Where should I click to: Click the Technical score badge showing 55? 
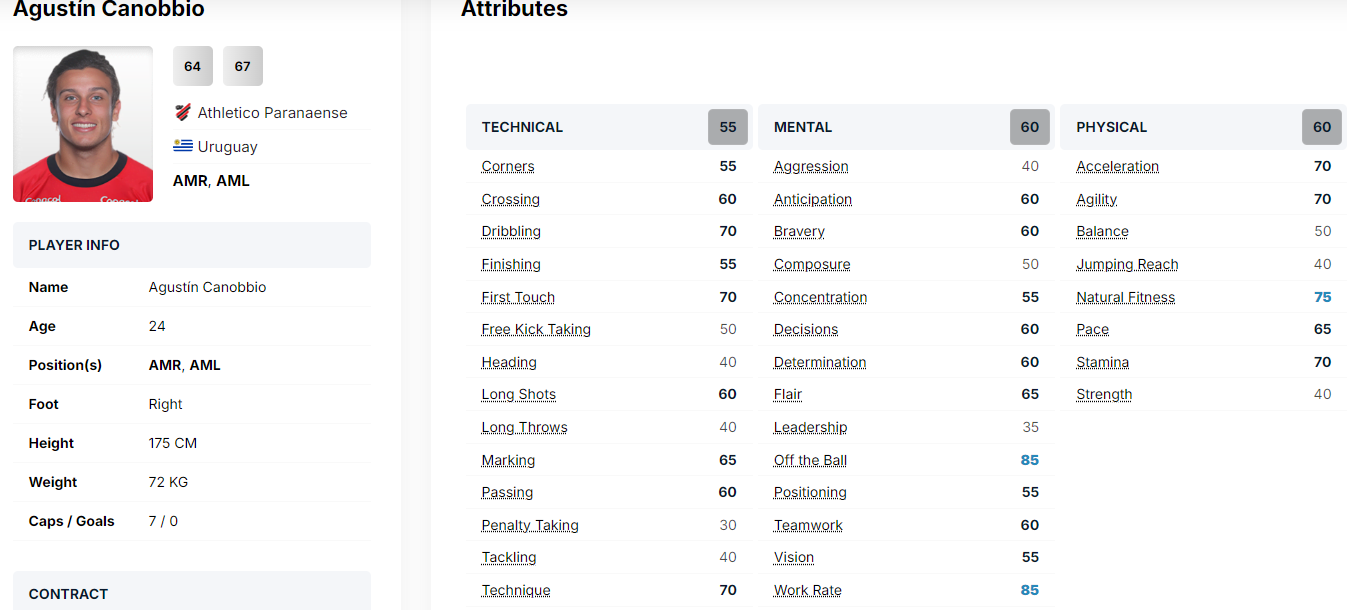click(x=727, y=127)
